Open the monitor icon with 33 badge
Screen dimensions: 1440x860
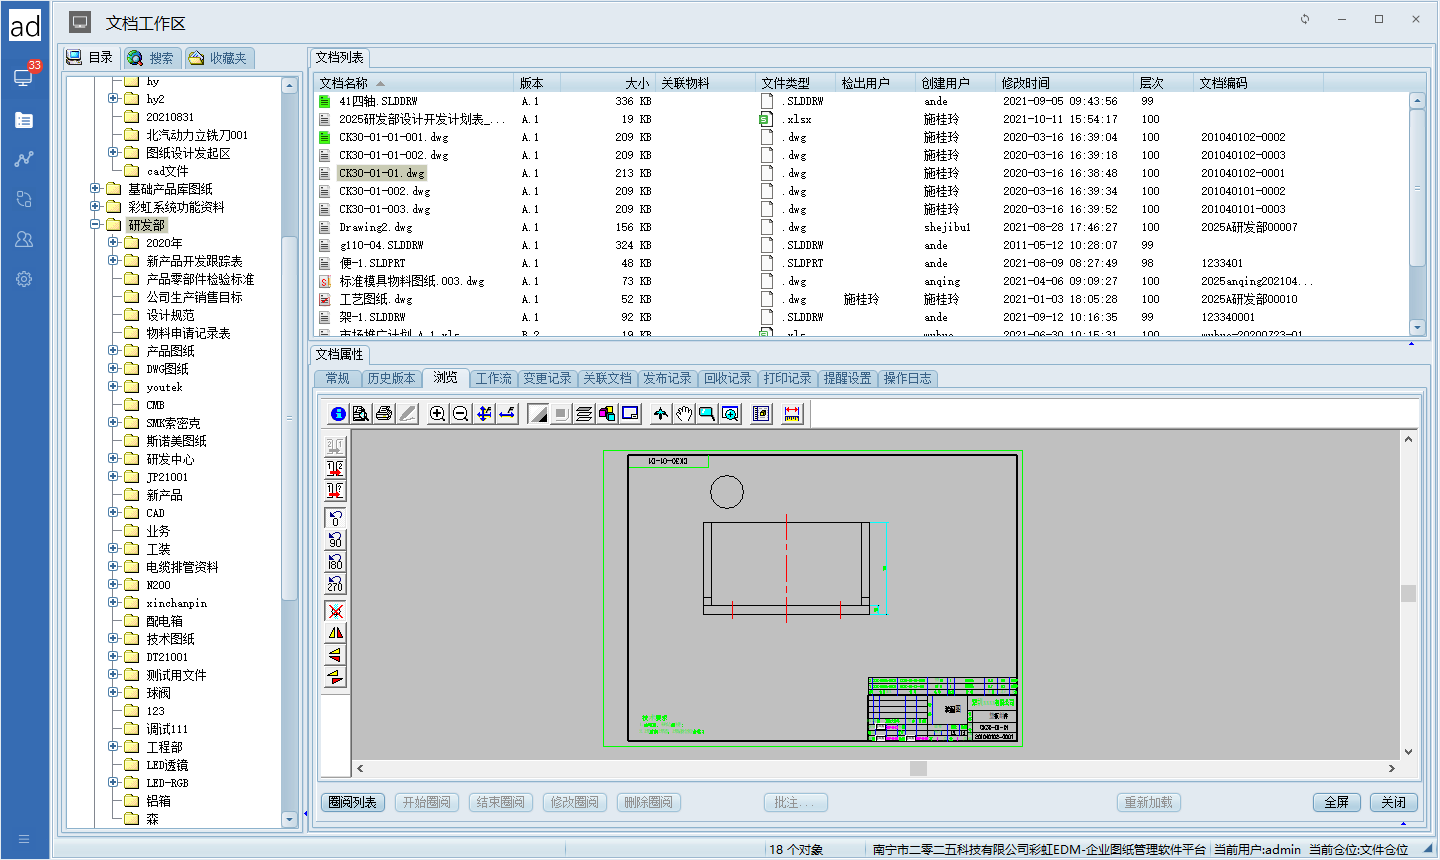point(24,77)
